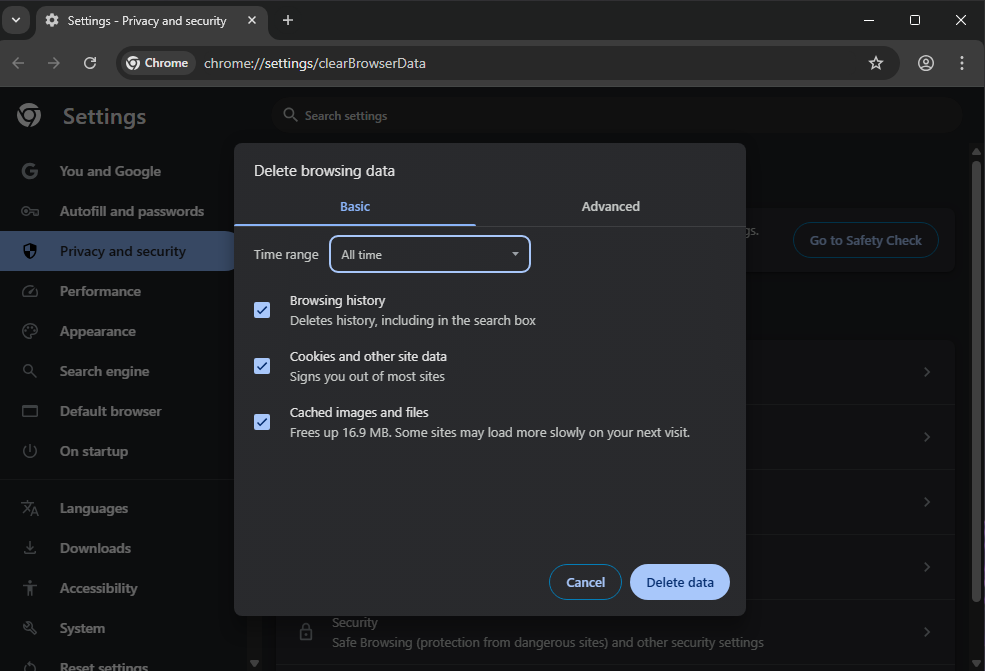Open Default browser settings
The width and height of the screenshot is (985, 671).
111,411
